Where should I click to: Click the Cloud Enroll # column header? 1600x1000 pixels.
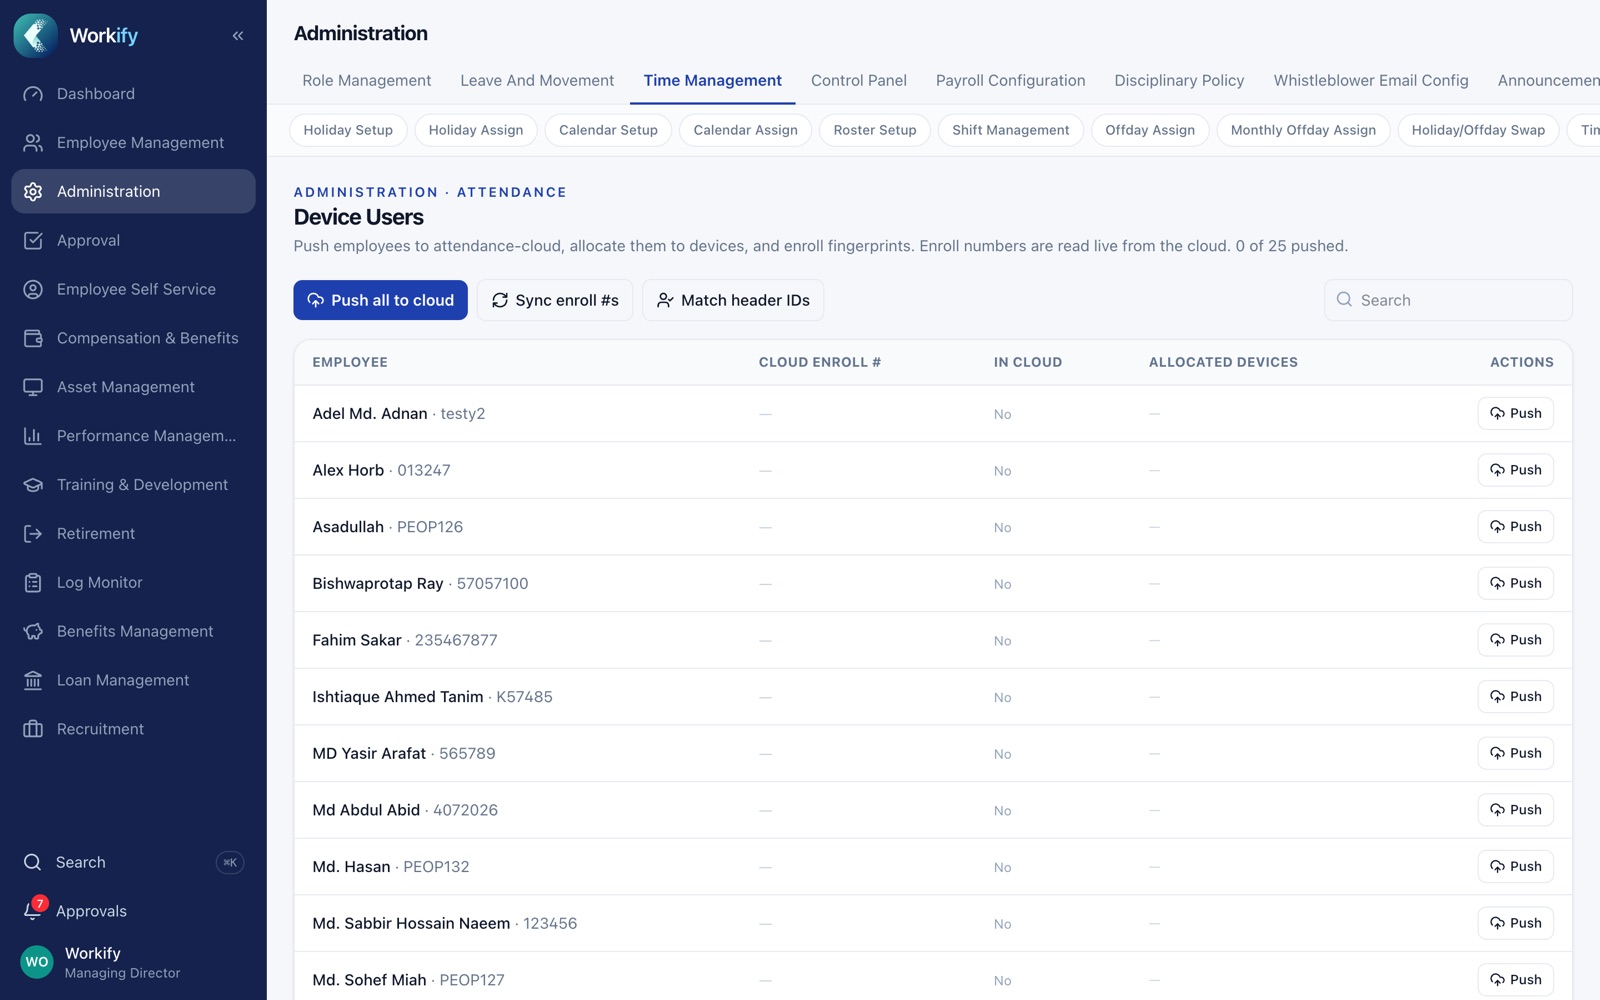pyautogui.click(x=820, y=362)
